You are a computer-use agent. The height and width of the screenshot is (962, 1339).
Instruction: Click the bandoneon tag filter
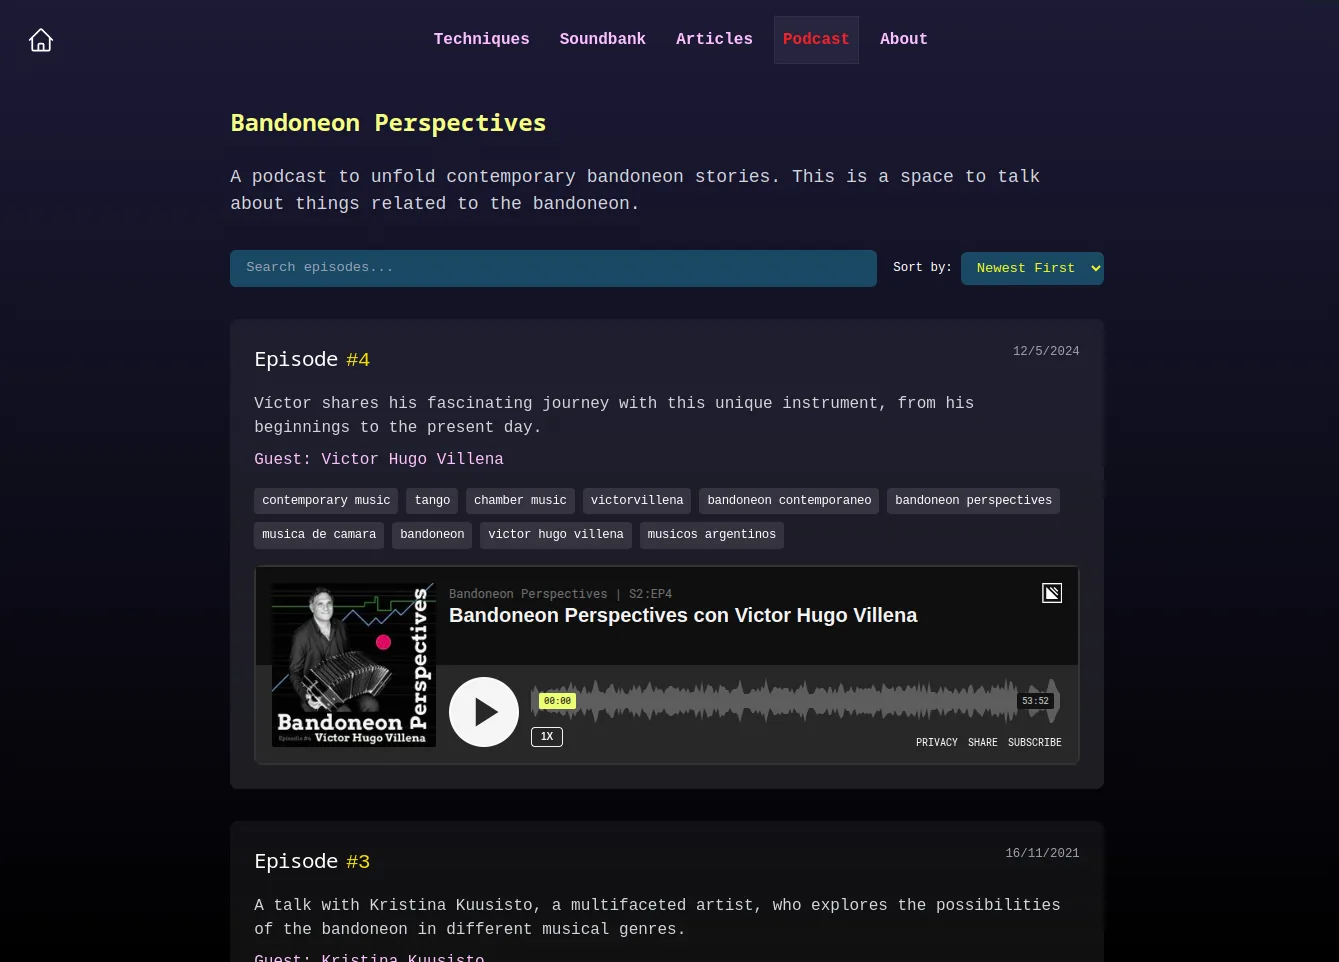(x=432, y=535)
